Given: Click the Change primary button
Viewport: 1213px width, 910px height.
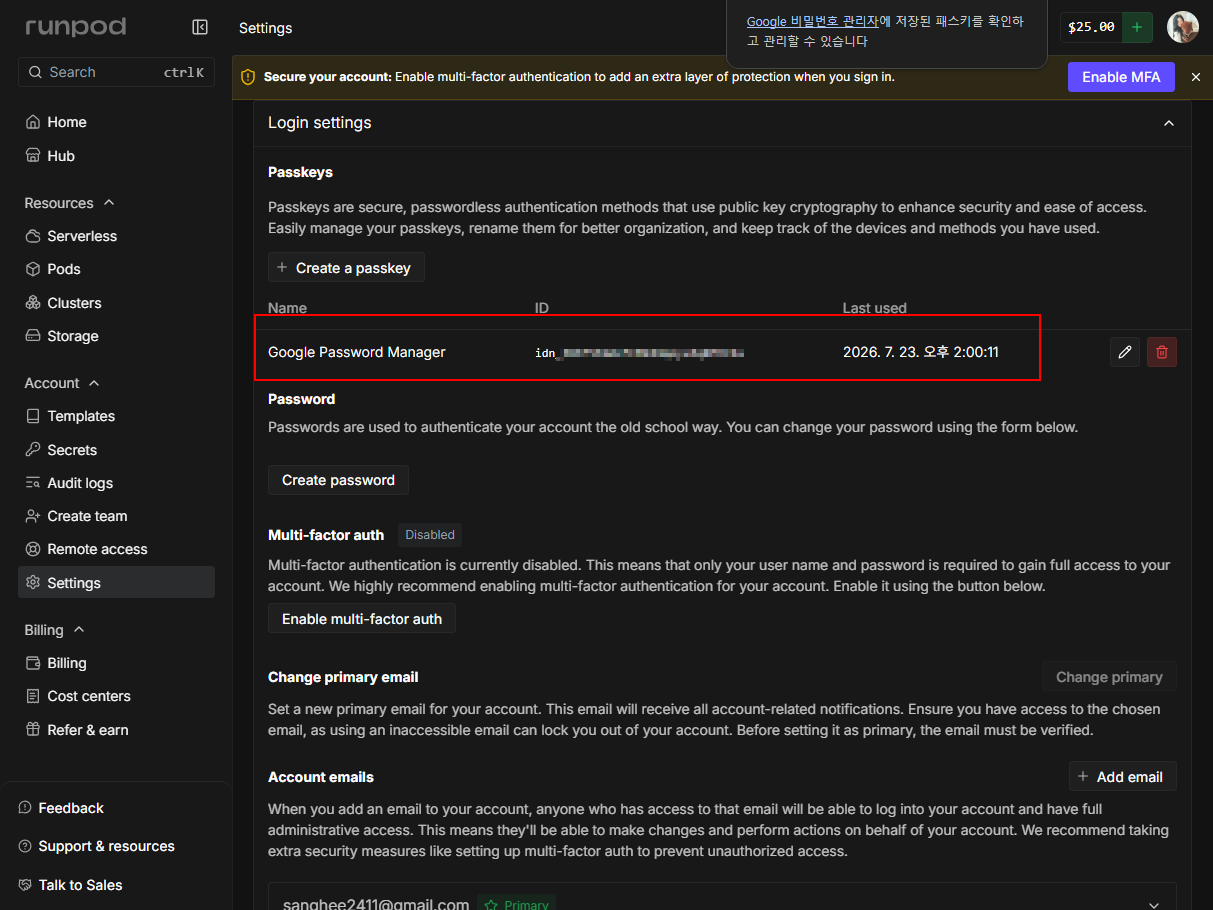Looking at the screenshot, I should click(x=1109, y=677).
